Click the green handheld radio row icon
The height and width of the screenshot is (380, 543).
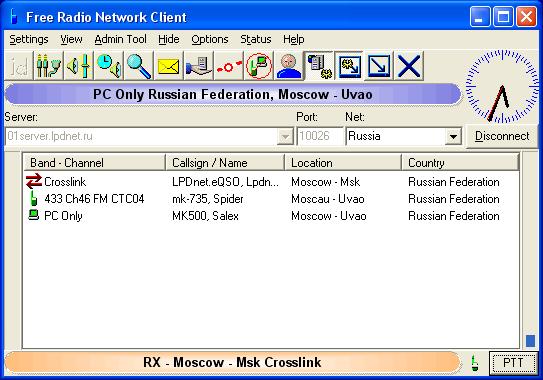pyautogui.click(x=34, y=198)
